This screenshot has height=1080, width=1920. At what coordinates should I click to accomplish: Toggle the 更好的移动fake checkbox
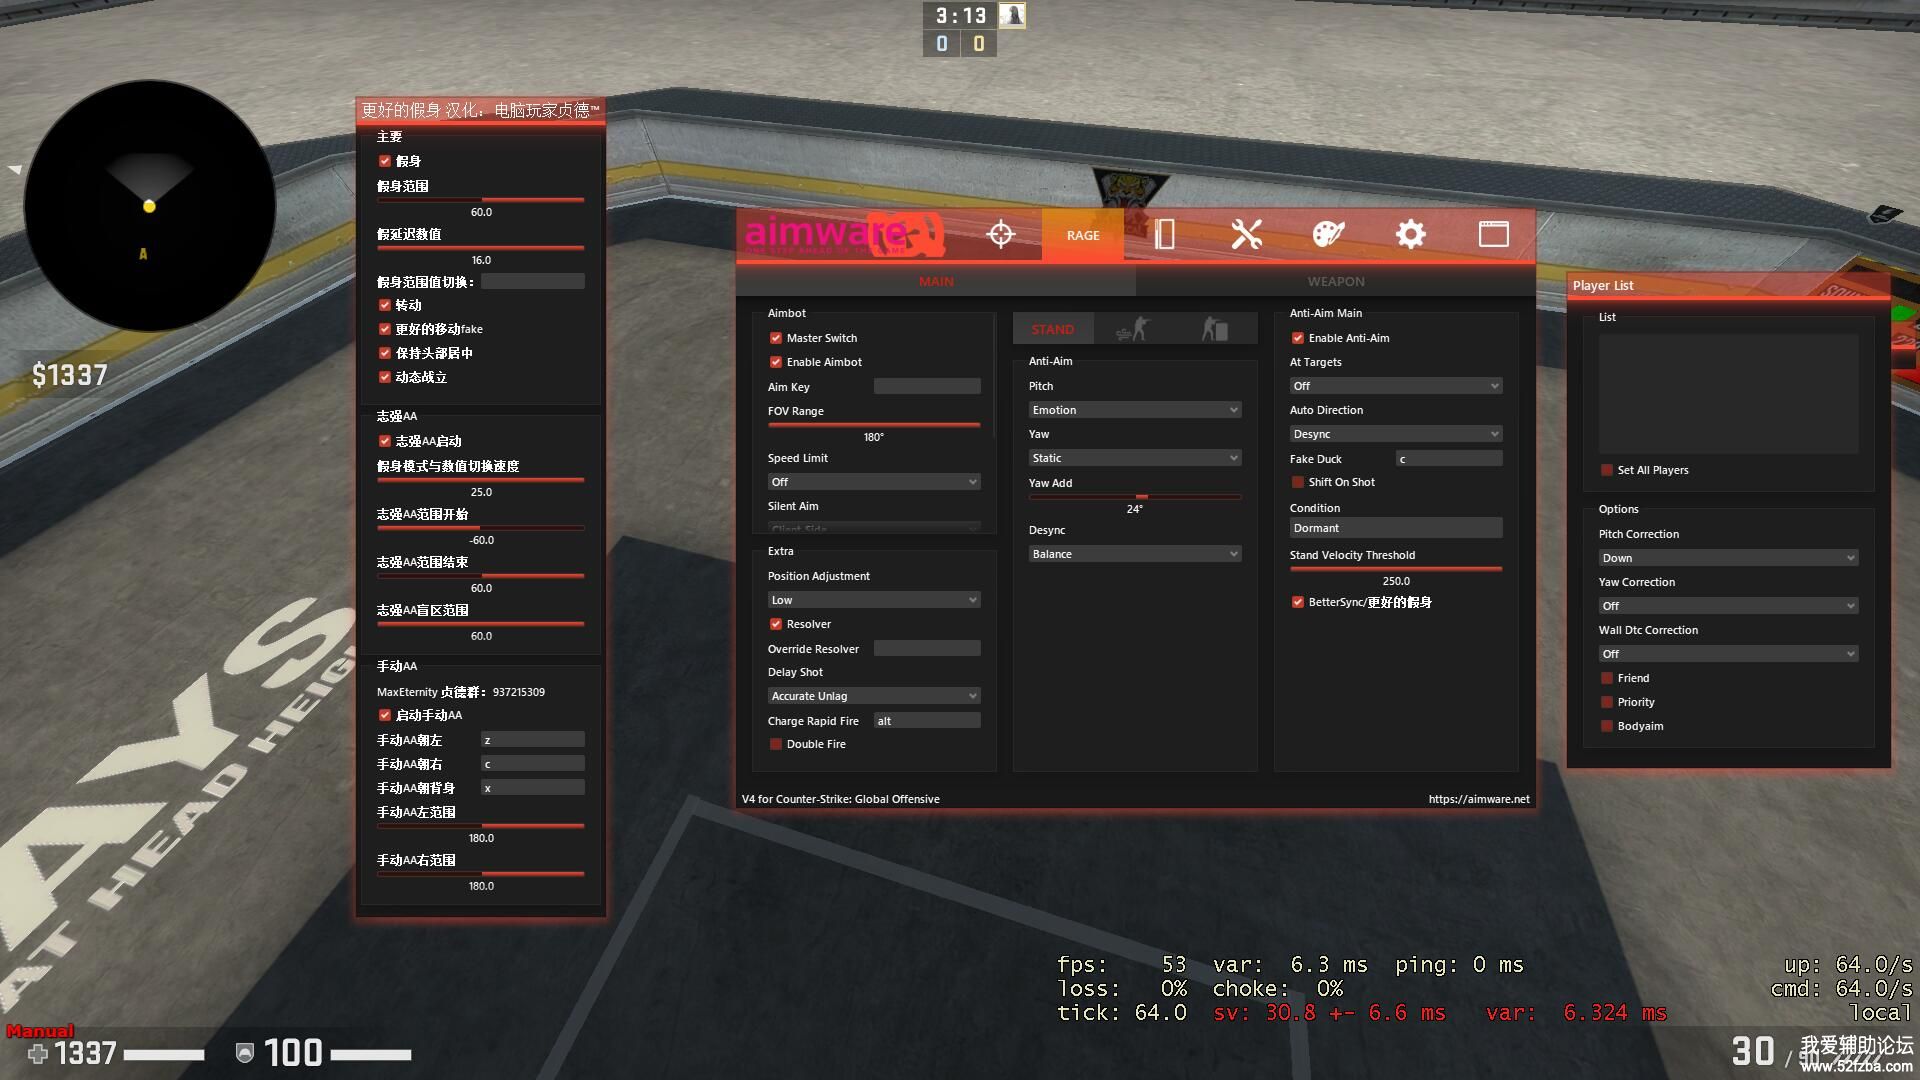pyautogui.click(x=384, y=329)
